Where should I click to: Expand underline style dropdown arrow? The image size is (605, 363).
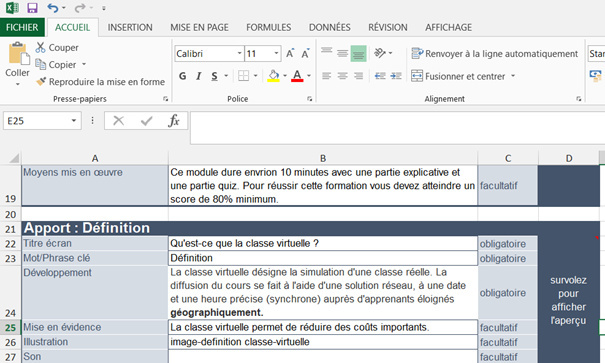[x=226, y=76]
